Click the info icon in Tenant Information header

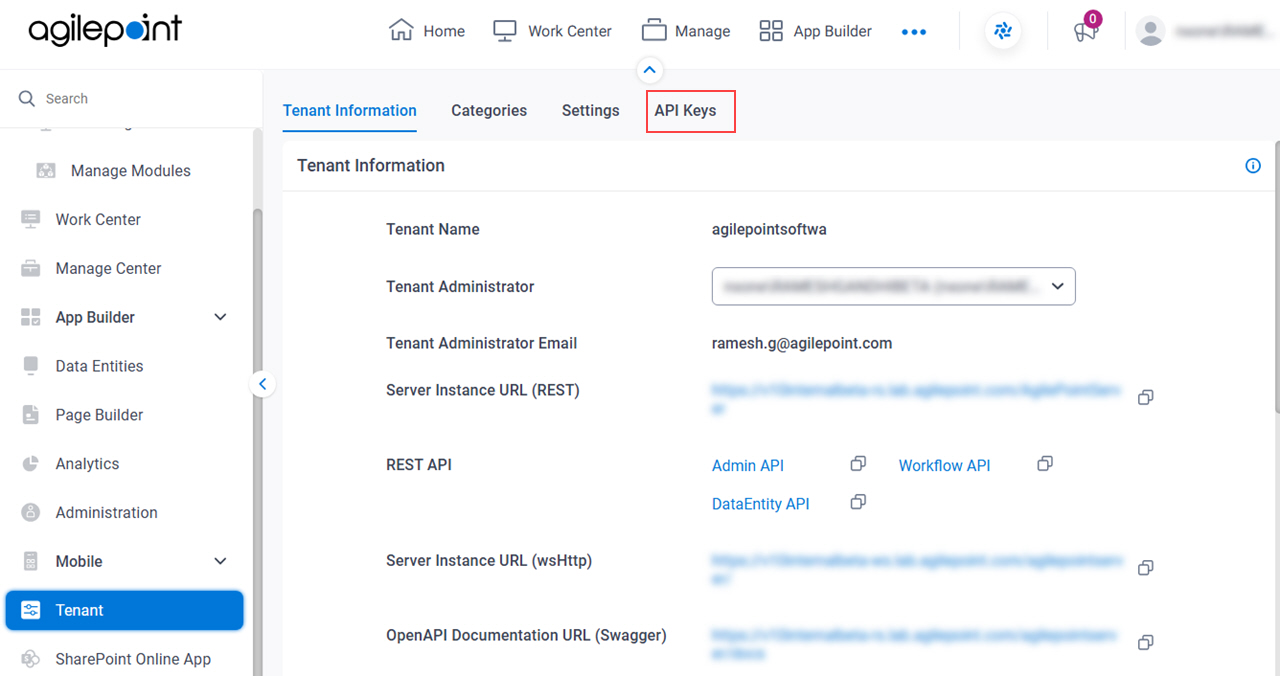pyautogui.click(x=1253, y=166)
